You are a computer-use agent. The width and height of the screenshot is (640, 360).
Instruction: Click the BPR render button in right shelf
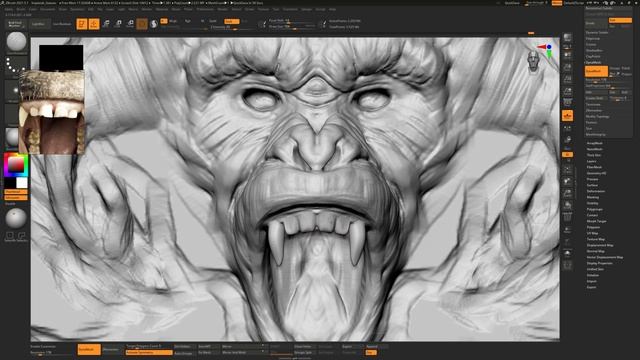(x=567, y=38)
